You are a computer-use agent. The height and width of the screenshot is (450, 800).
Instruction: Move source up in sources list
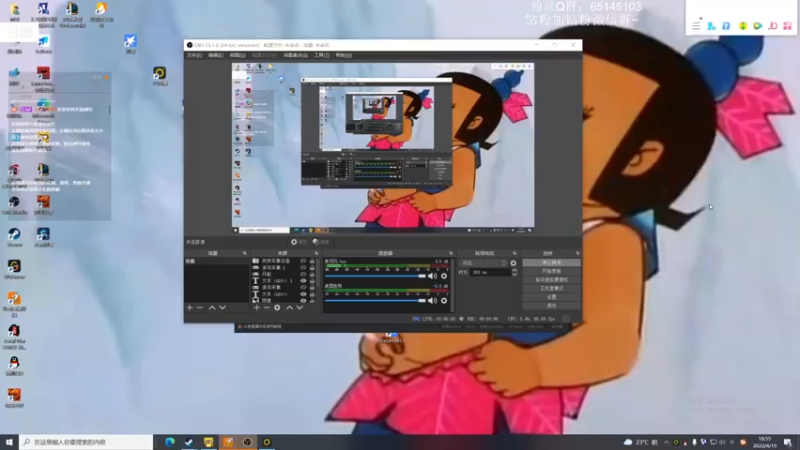point(289,308)
